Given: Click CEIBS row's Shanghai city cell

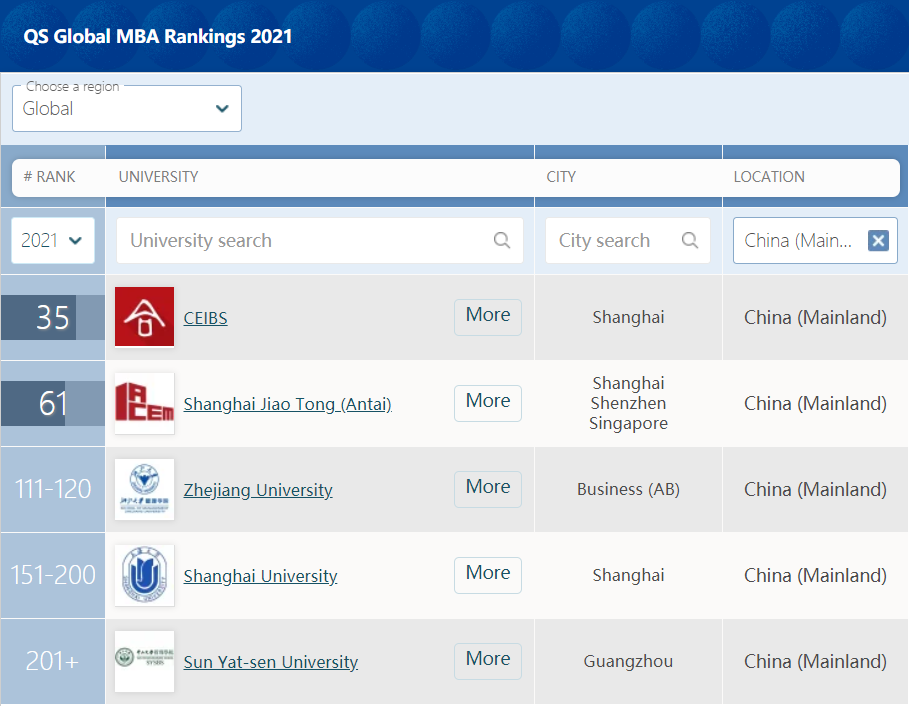Looking at the screenshot, I should [628, 317].
